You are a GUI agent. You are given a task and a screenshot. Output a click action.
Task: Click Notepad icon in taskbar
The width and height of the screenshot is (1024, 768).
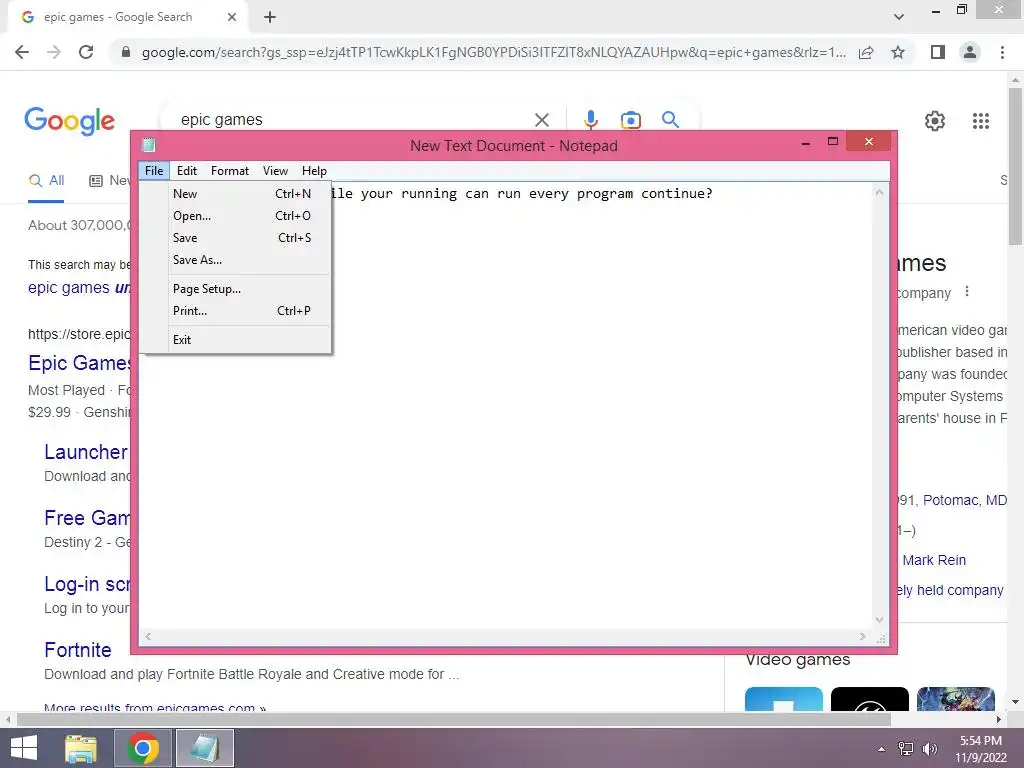click(205, 748)
